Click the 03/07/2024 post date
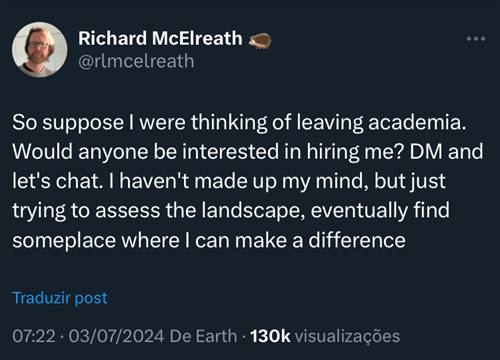Image resolution: width=500 pixels, height=360 pixels. click(x=116, y=336)
